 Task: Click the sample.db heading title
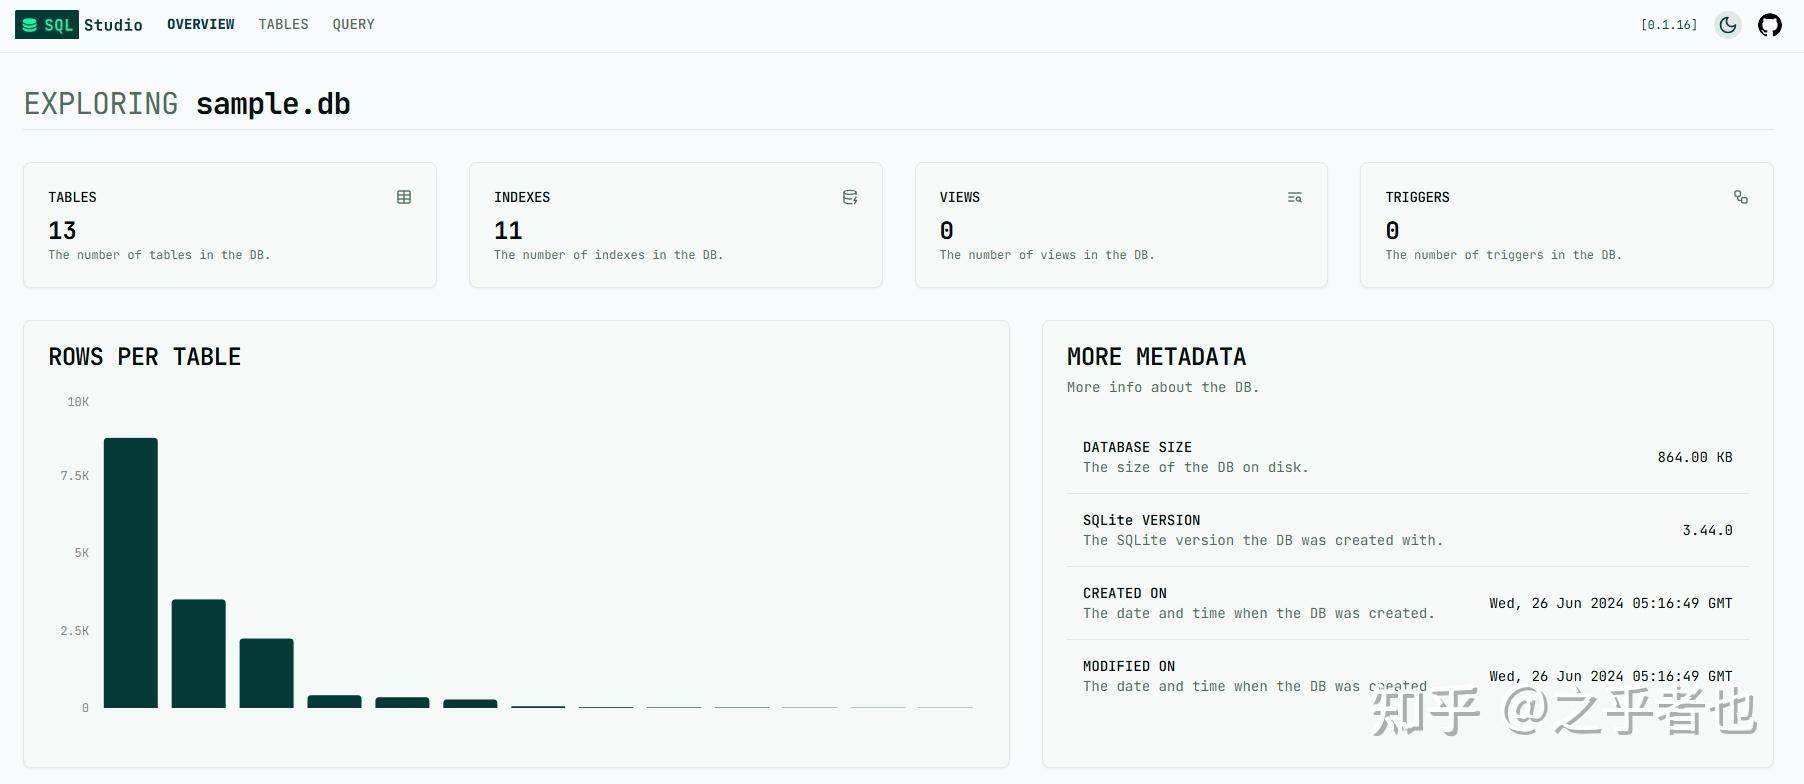point(273,104)
